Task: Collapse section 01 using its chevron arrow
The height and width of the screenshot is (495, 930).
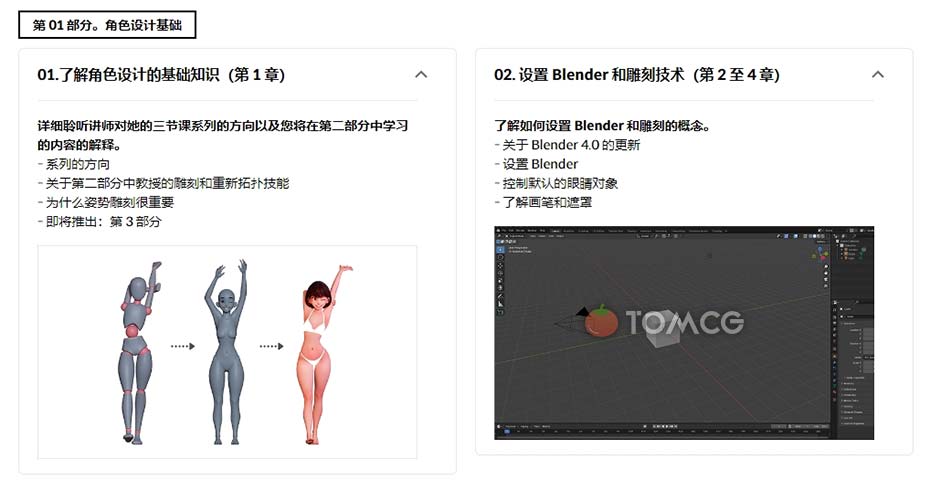Action: [x=421, y=75]
